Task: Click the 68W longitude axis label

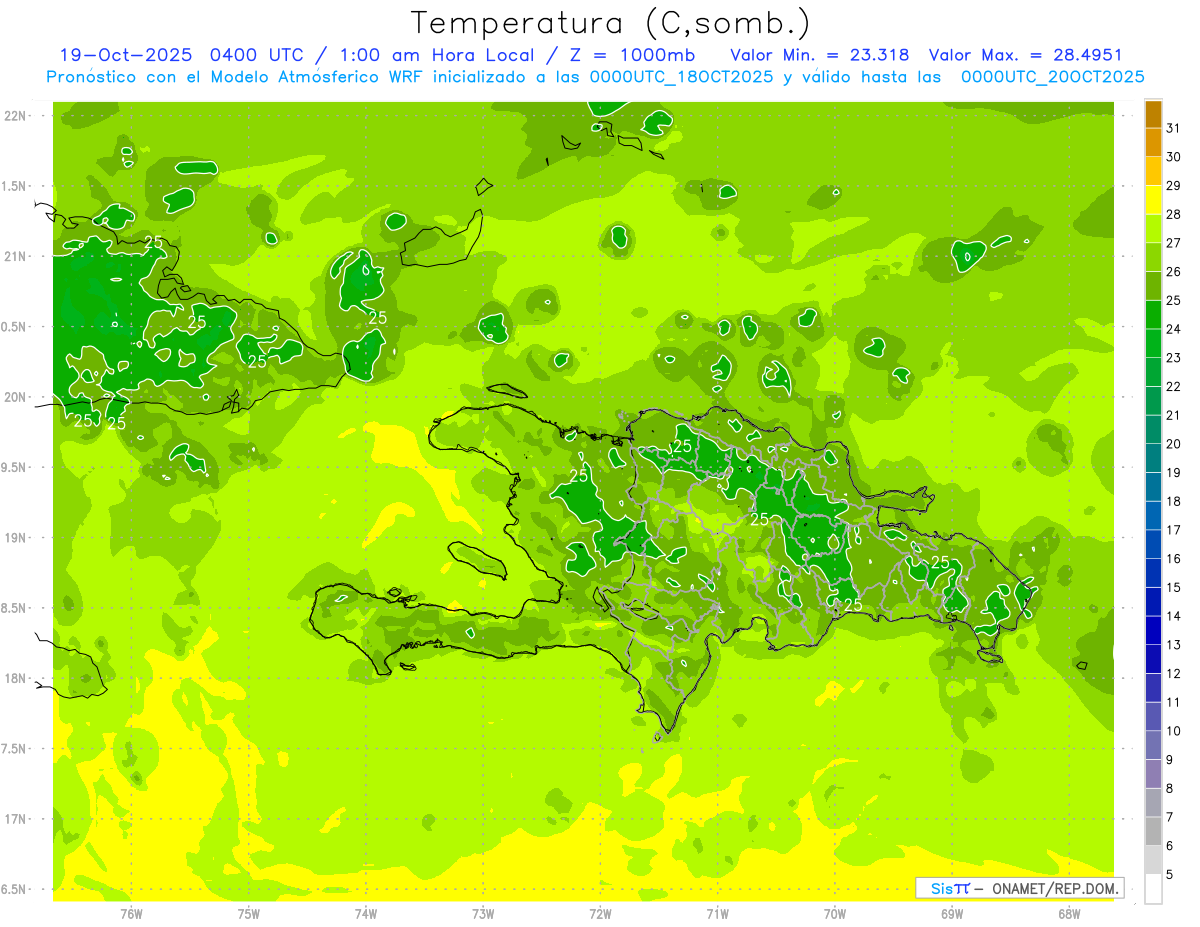Action: [x=1069, y=913]
